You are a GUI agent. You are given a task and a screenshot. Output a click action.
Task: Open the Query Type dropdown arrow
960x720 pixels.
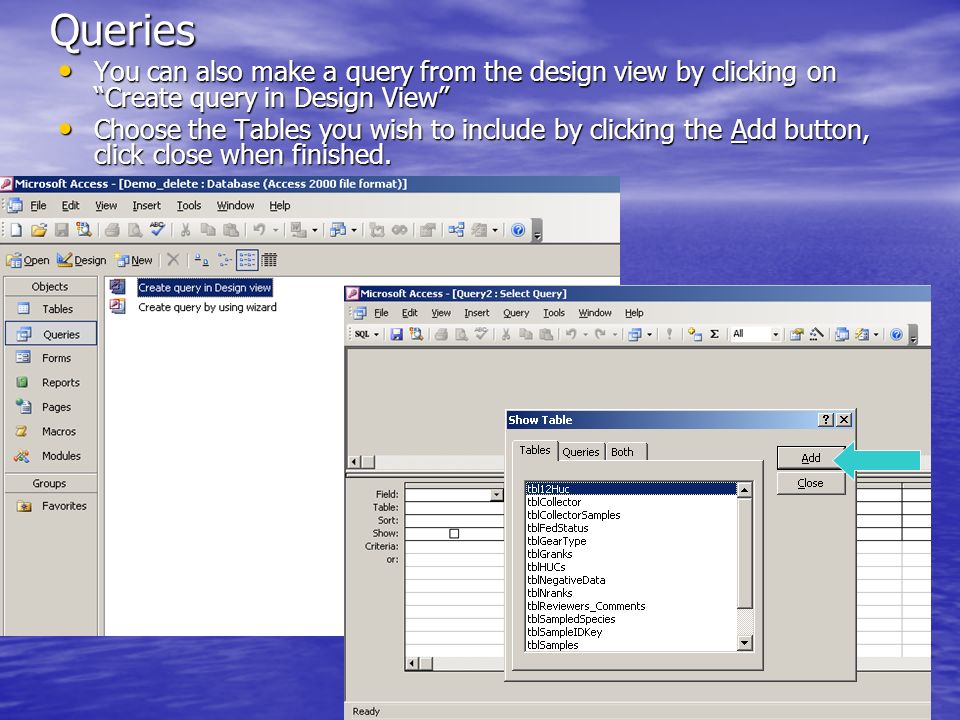click(650, 334)
